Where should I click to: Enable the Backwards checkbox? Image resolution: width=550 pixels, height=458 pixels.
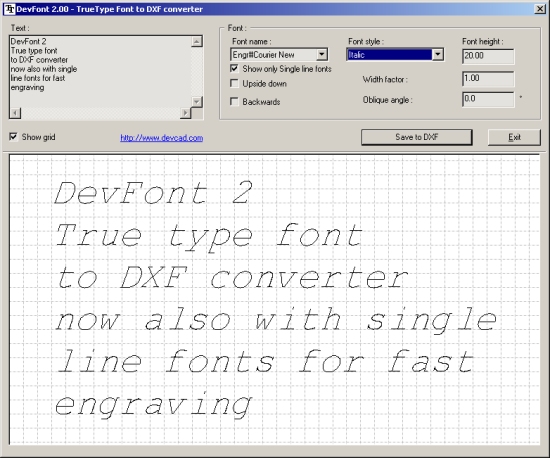[x=234, y=101]
